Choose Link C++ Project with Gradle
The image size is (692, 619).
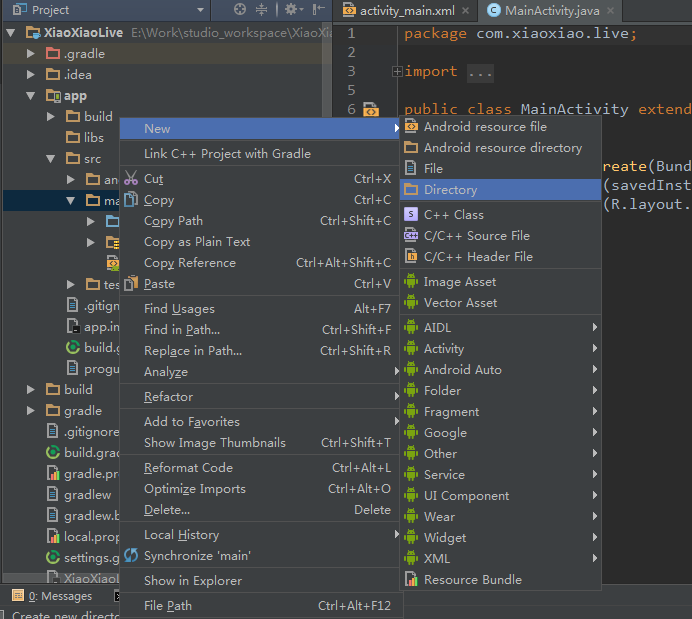tap(260, 154)
